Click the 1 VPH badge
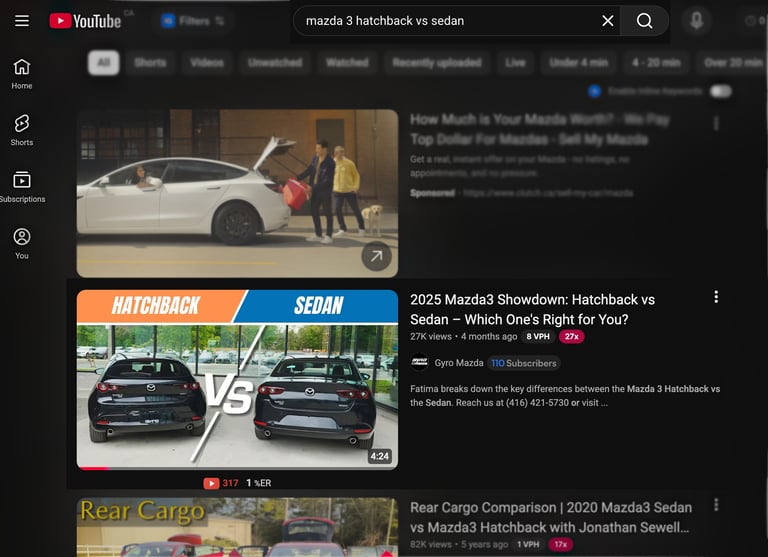The width and height of the screenshot is (768, 557). (x=528, y=544)
